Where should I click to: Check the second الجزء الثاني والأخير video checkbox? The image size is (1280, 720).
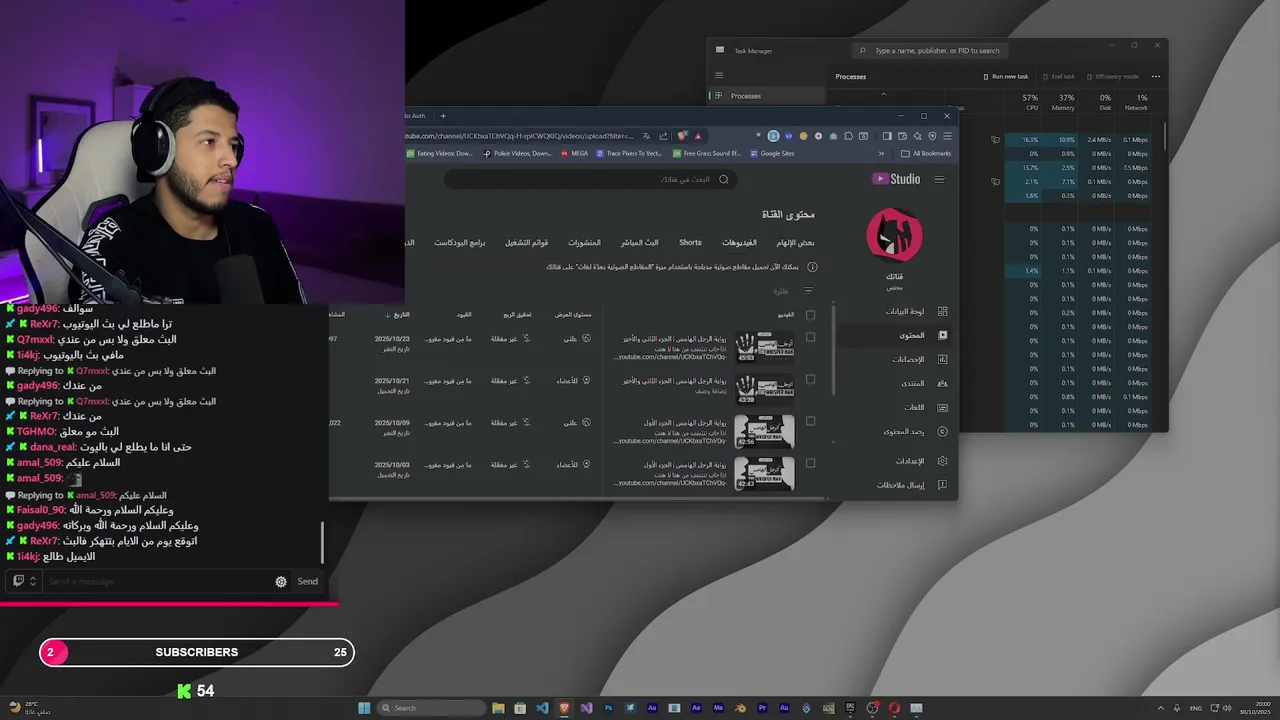pyautogui.click(x=810, y=379)
